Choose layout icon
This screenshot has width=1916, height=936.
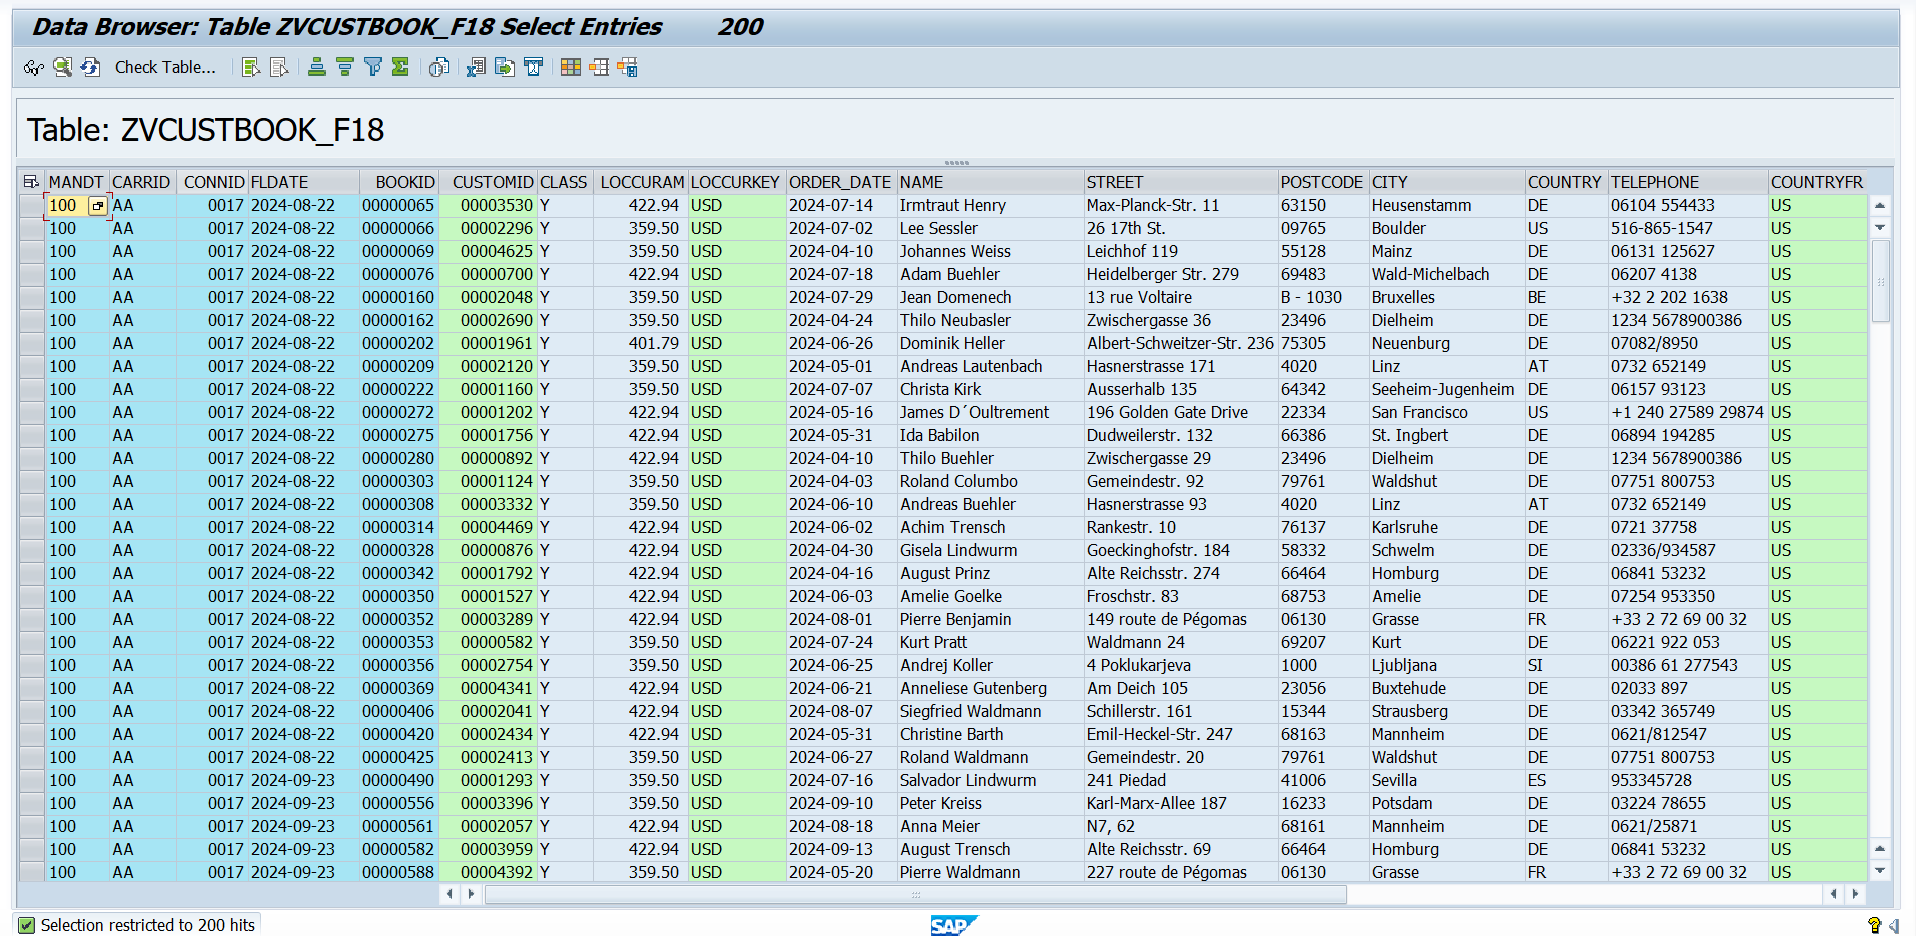point(599,67)
